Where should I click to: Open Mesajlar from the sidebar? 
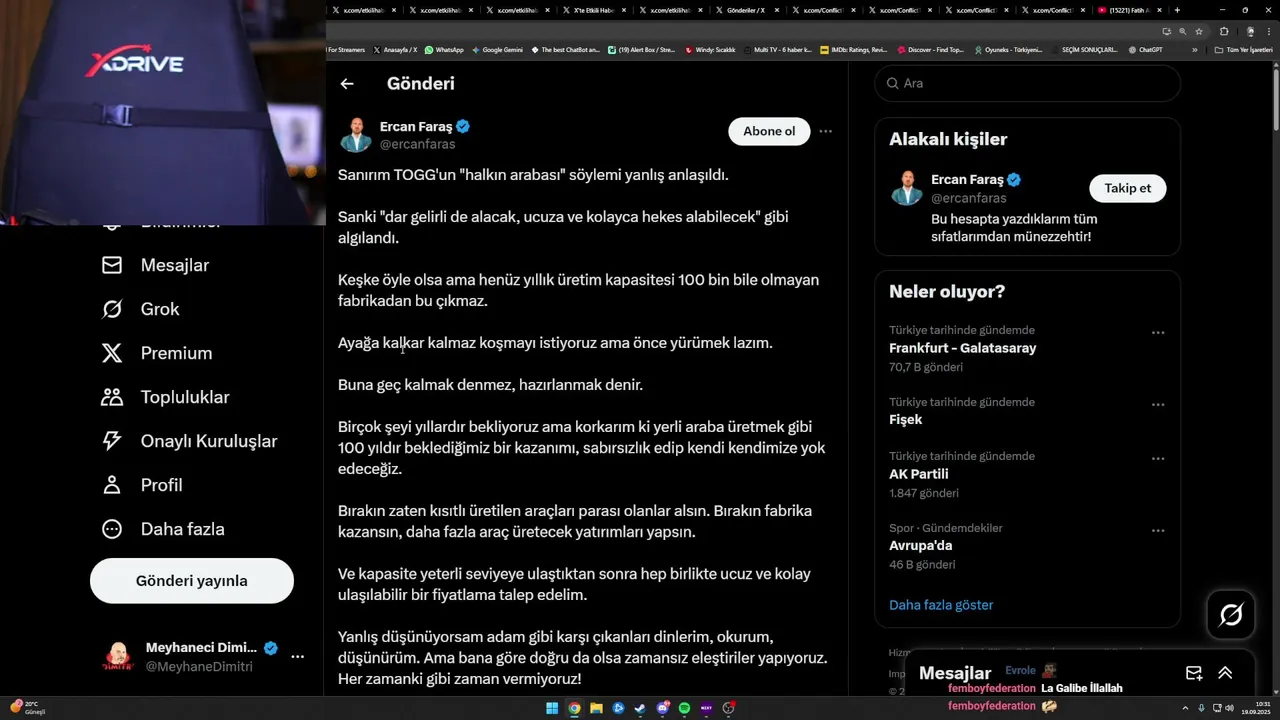(x=156, y=265)
